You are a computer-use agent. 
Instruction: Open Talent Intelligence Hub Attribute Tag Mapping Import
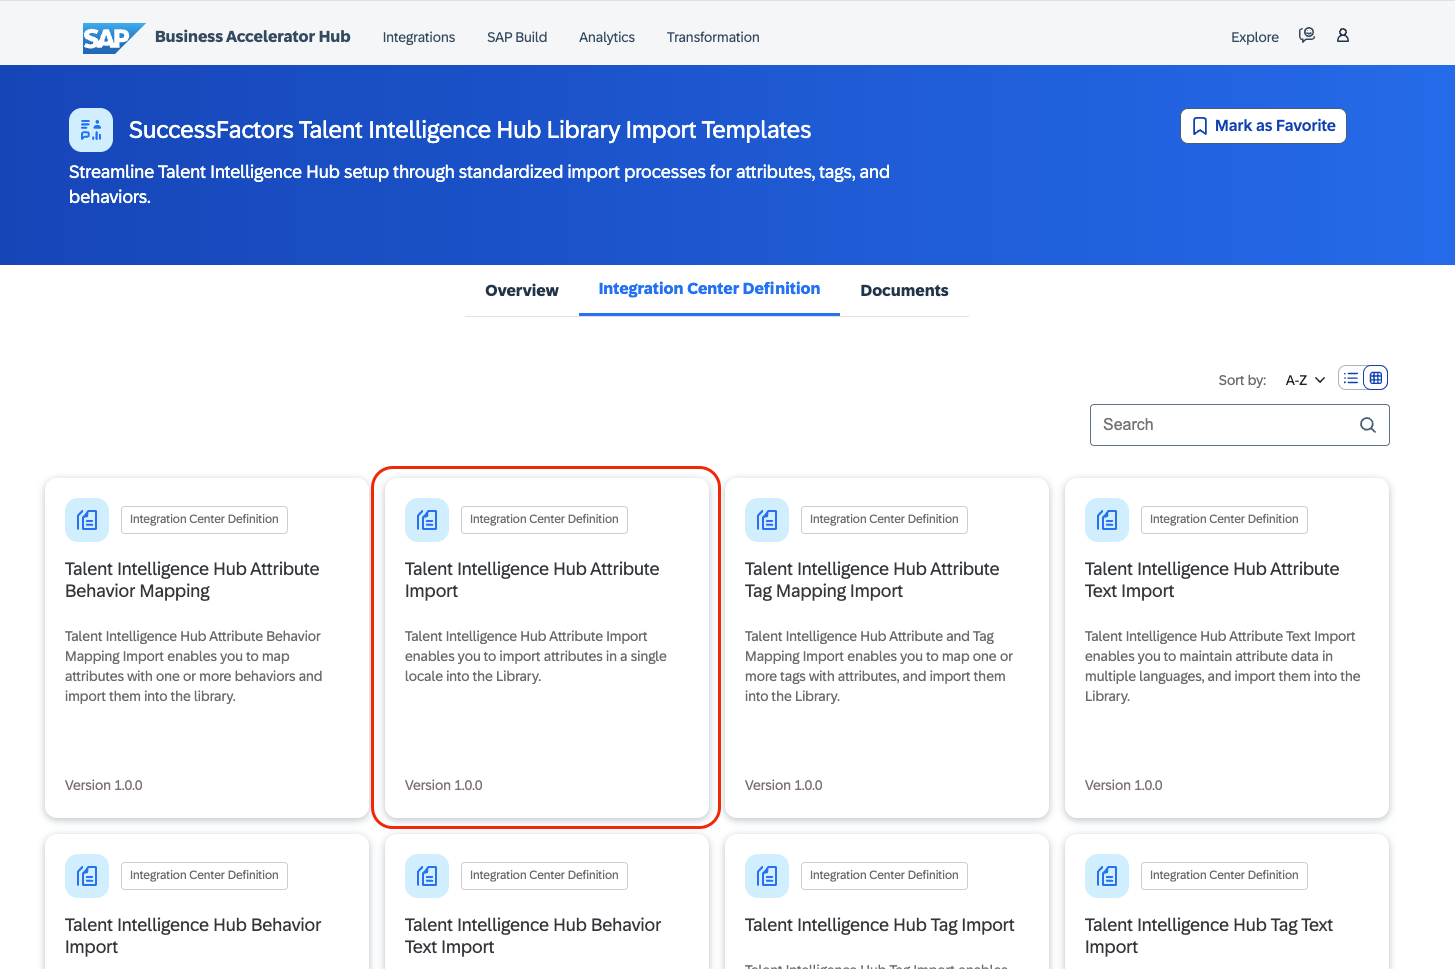872,580
